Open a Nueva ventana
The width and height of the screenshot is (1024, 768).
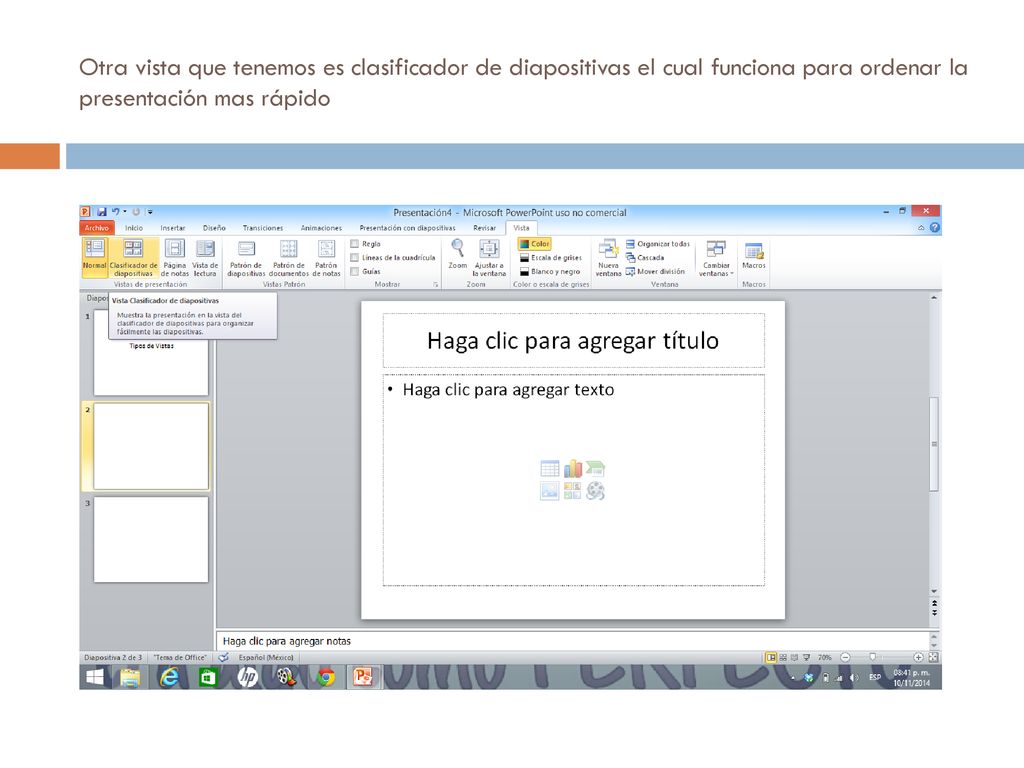[x=608, y=257]
